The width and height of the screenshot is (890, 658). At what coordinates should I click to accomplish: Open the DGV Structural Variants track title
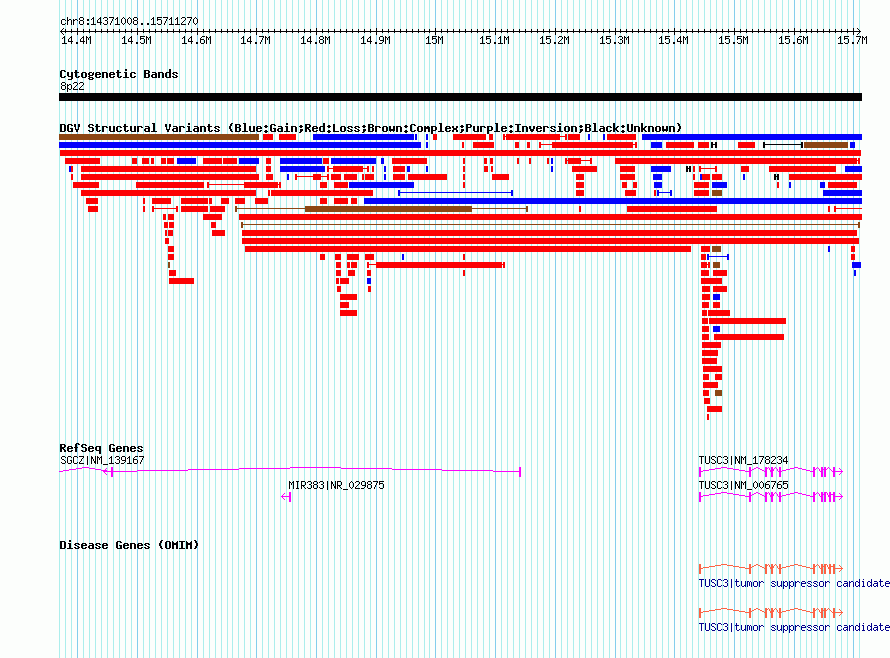[370, 128]
